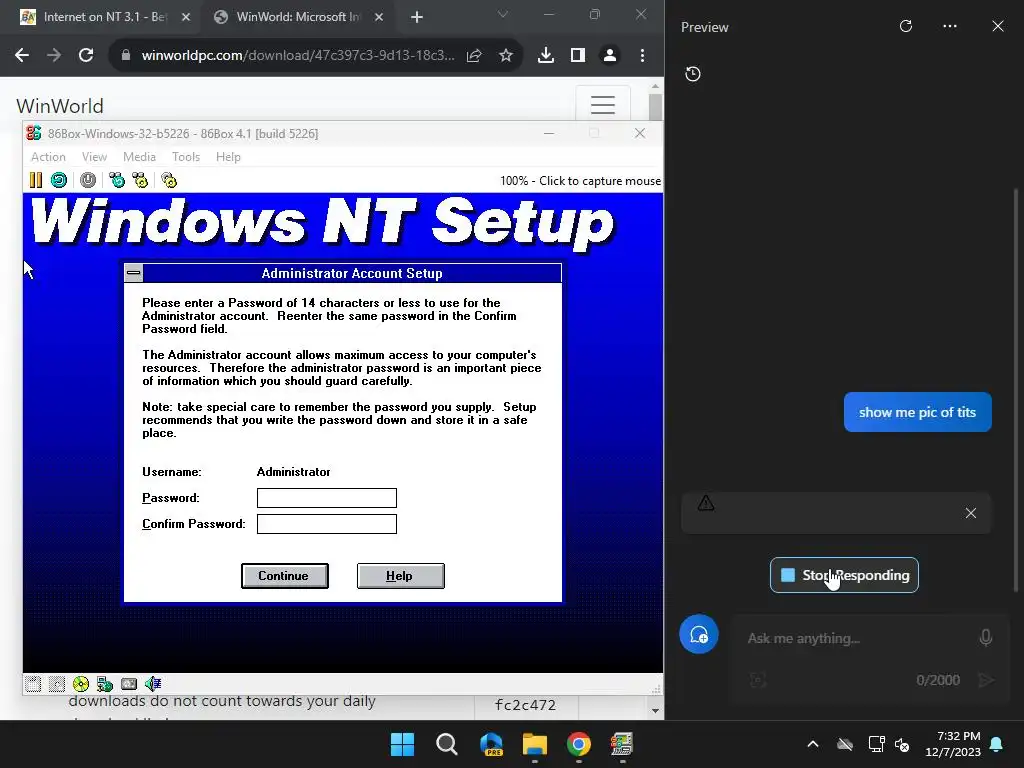Open Chrome three-dot menu
The image size is (1024, 768).
[643, 56]
